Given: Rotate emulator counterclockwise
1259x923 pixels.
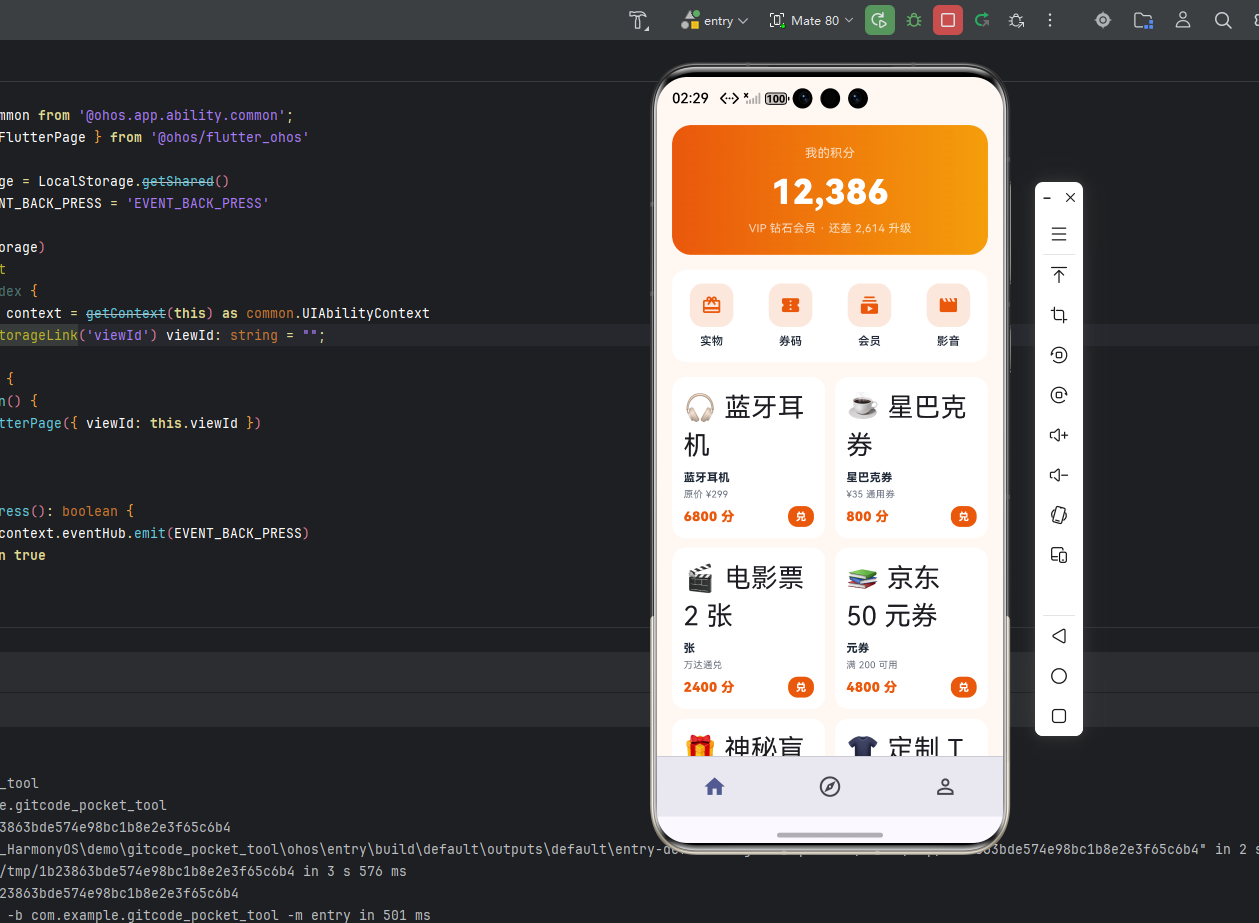Looking at the screenshot, I should [x=1059, y=355].
